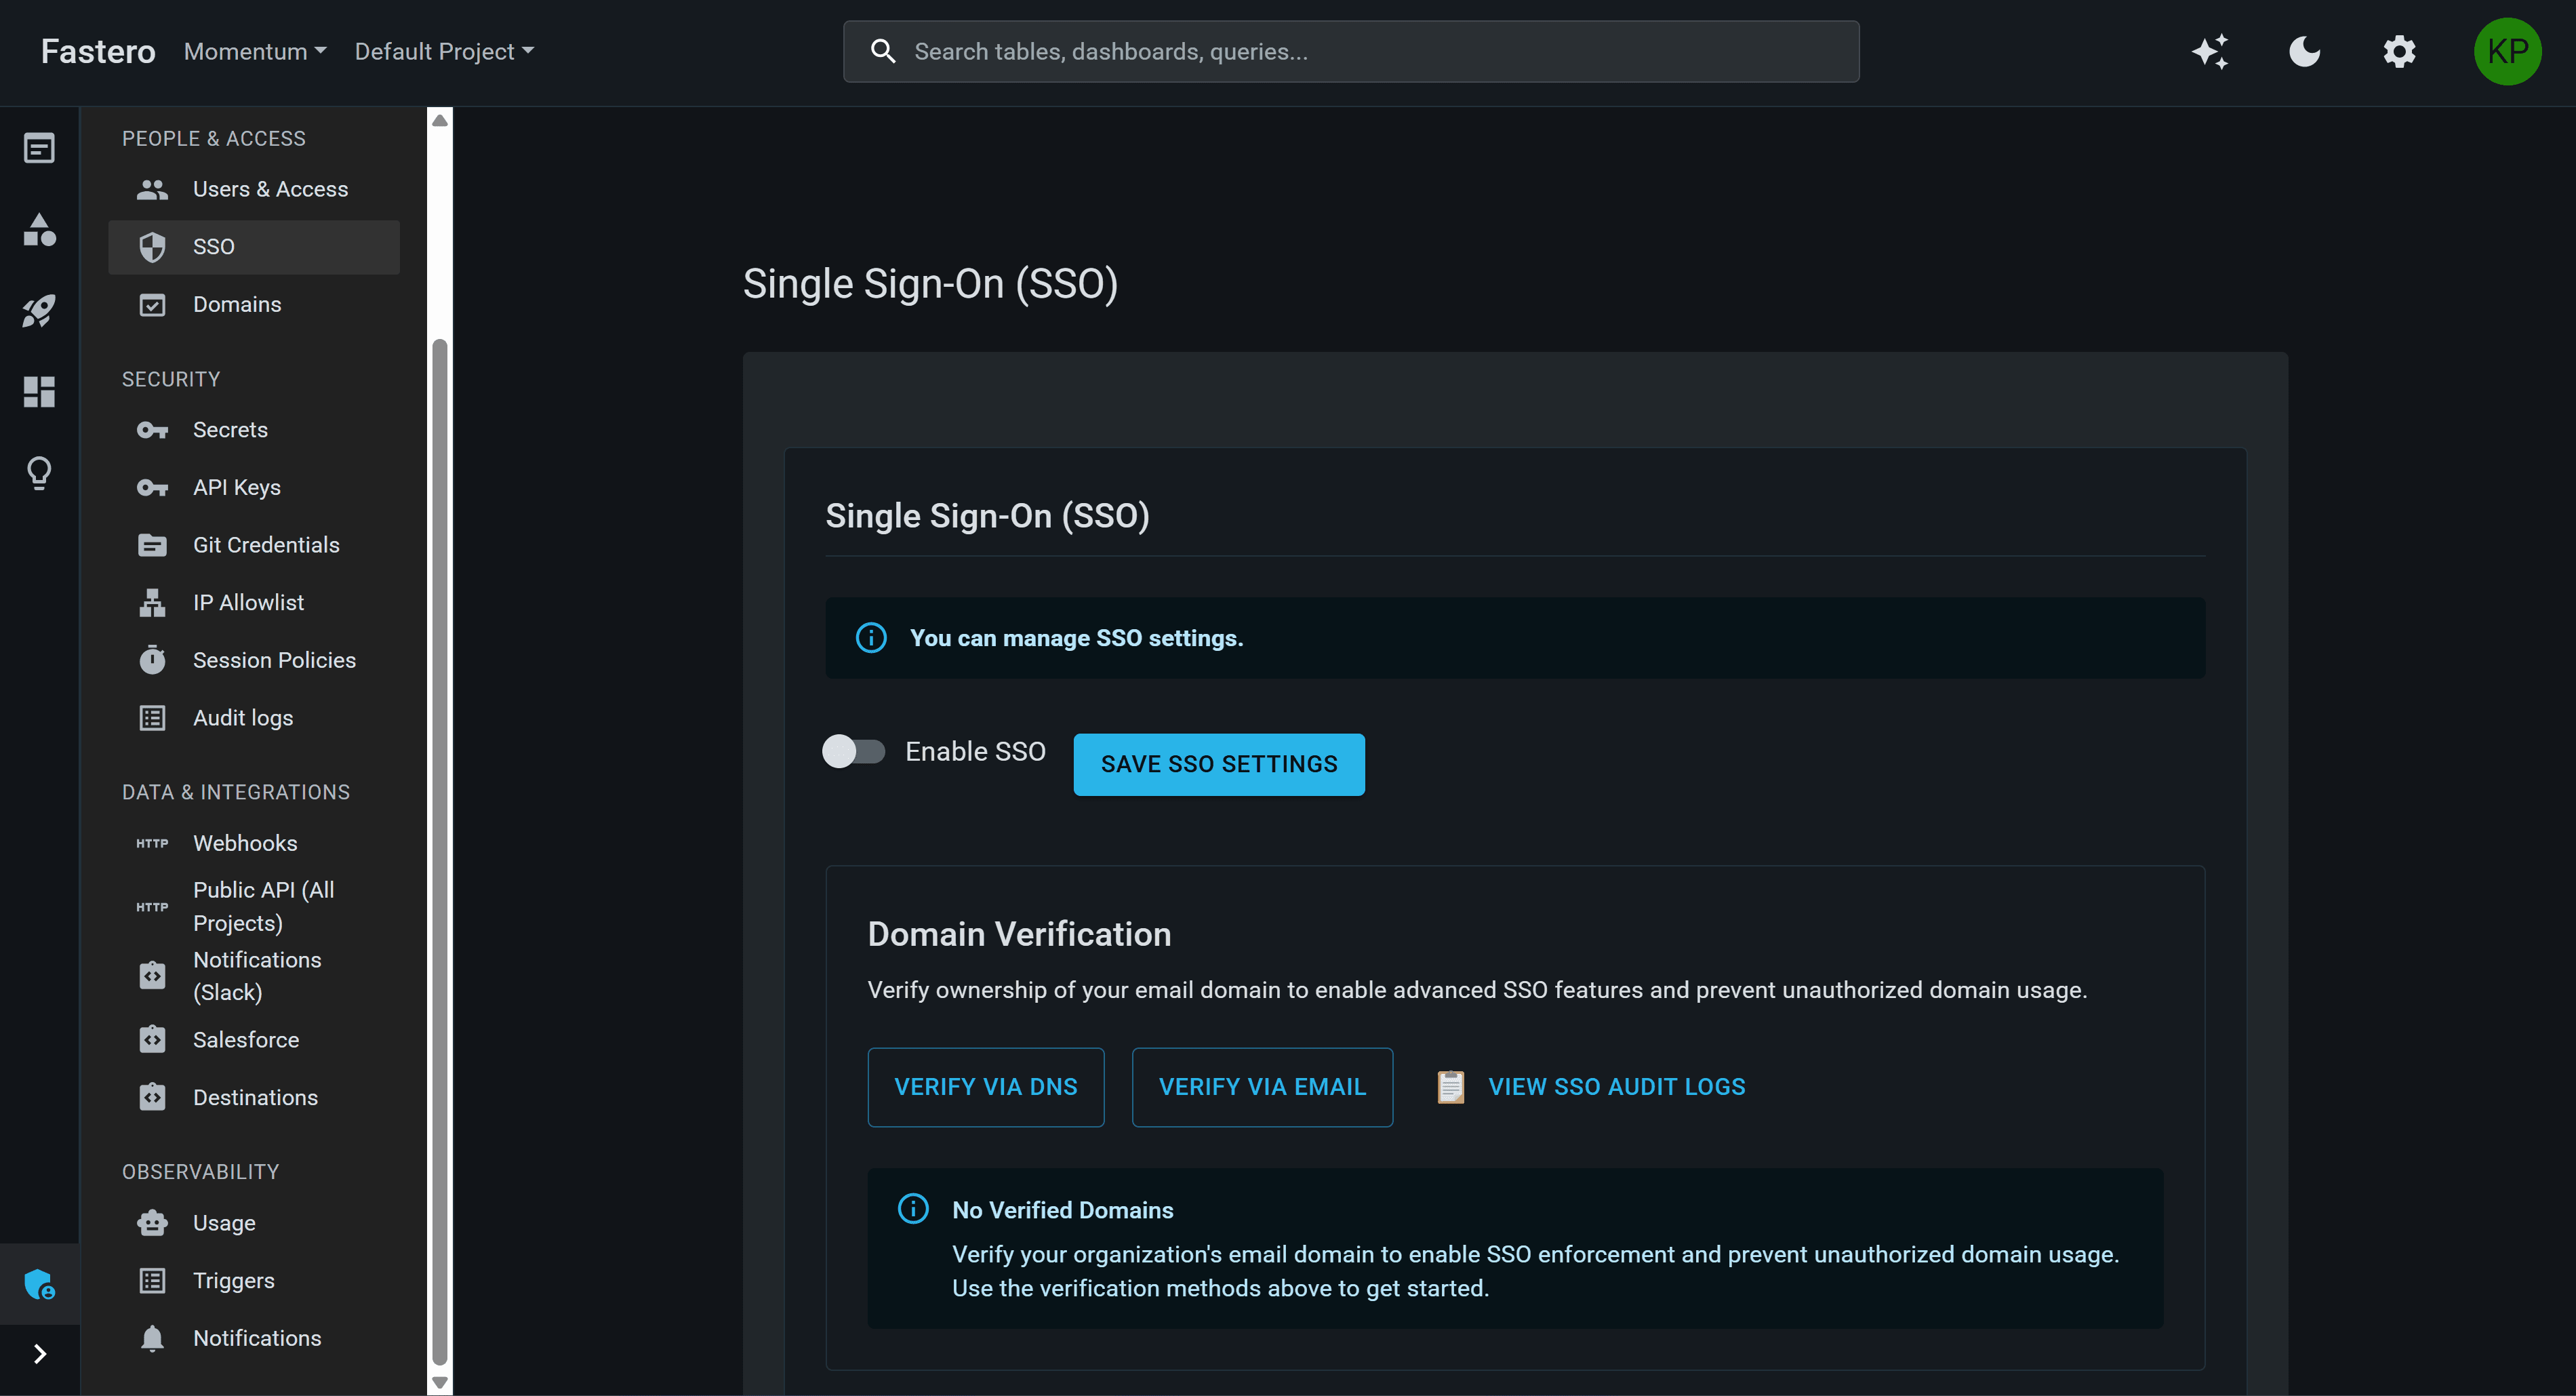Click the AI sparkle icon in top bar
2576x1396 pixels.
[2211, 51]
